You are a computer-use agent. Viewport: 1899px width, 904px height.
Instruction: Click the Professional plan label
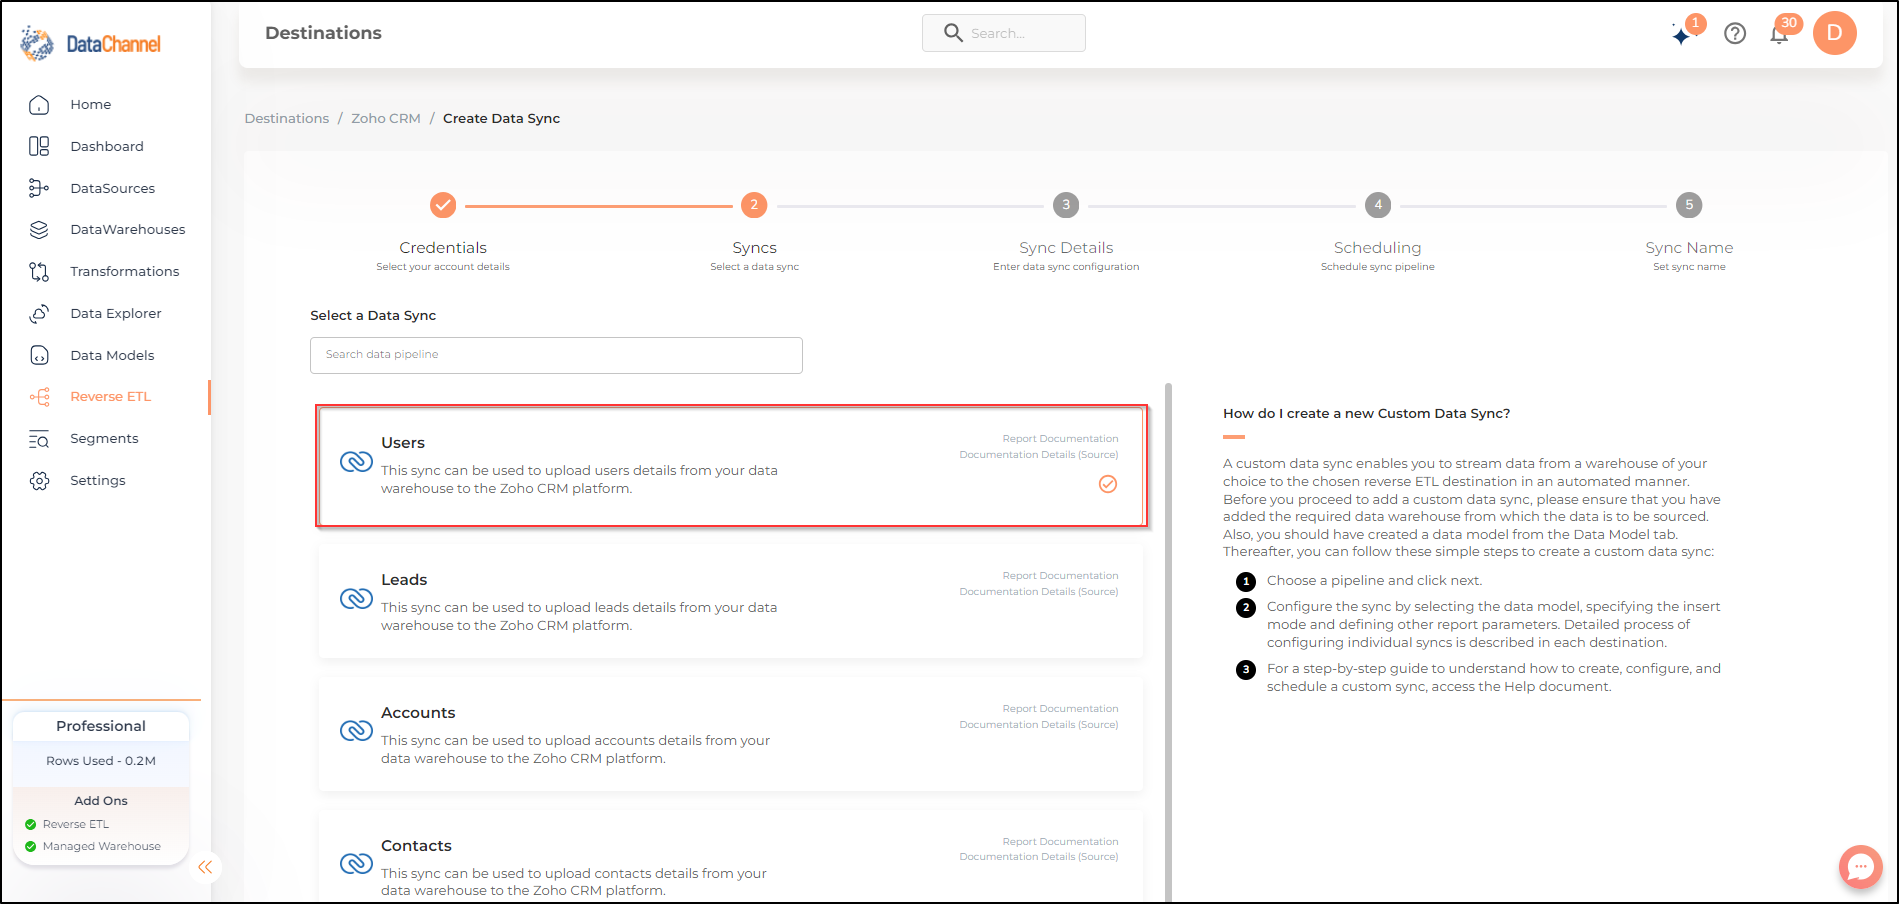coord(101,726)
